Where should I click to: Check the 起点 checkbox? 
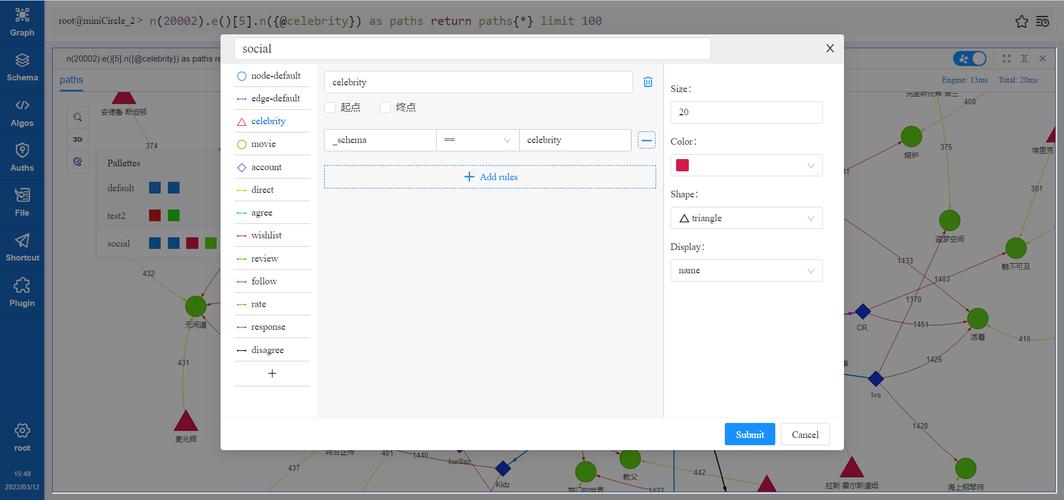coord(330,107)
